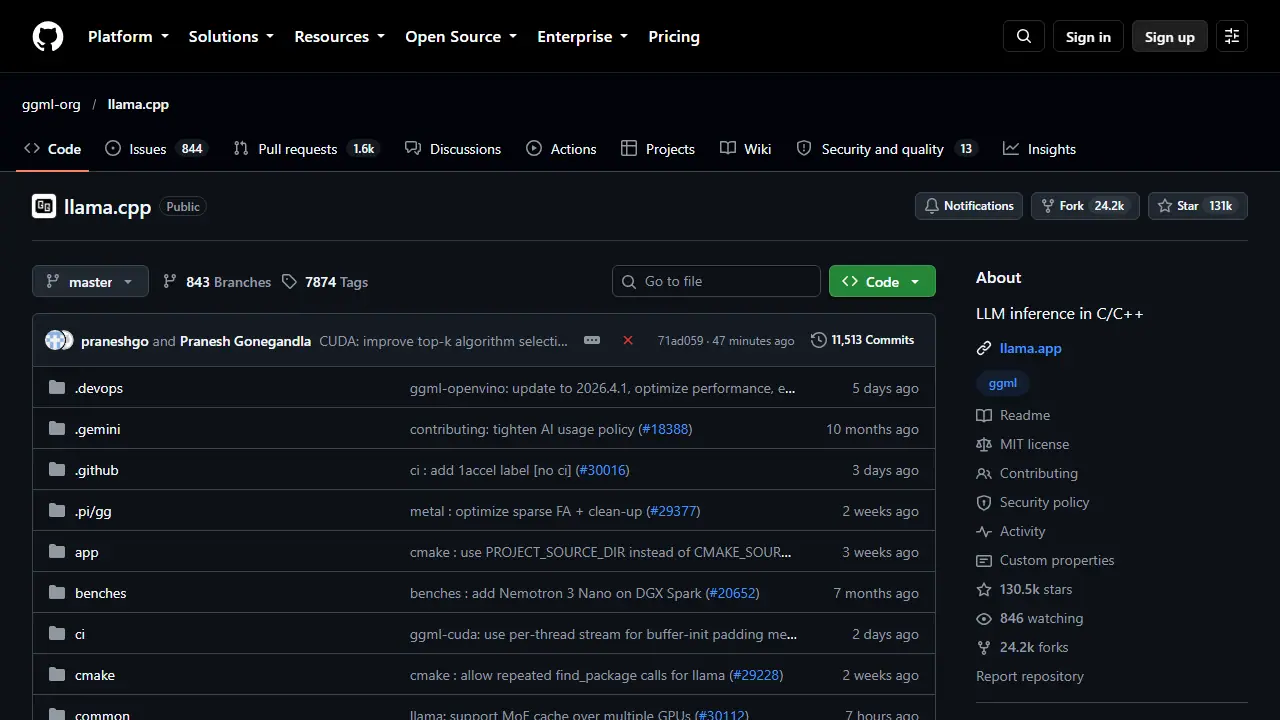Expand the Open Source menu

pyautogui.click(x=461, y=37)
